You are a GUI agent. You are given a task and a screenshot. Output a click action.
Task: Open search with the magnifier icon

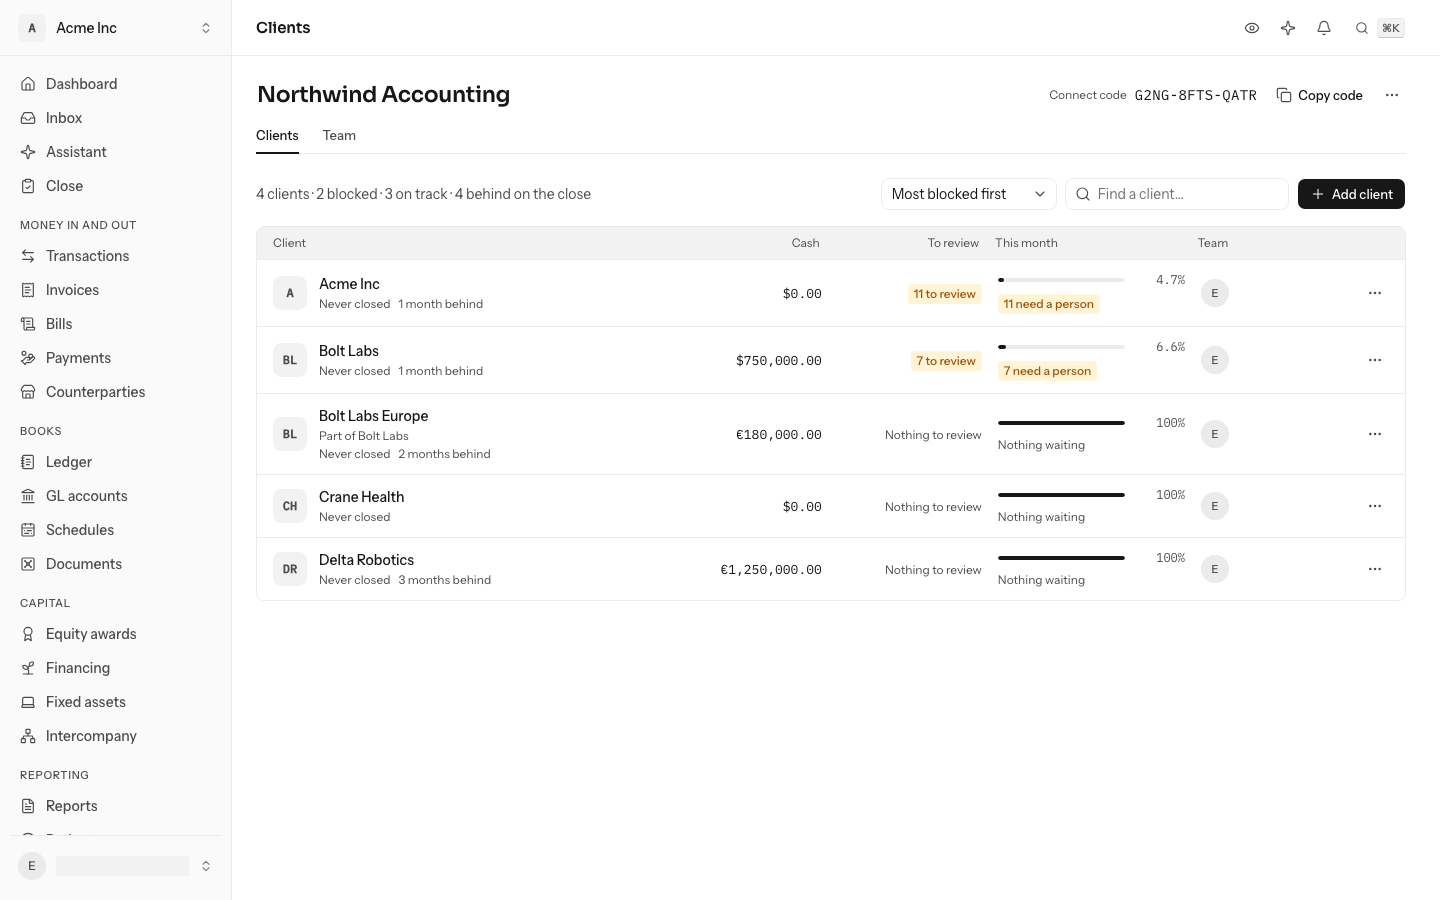[1362, 28]
